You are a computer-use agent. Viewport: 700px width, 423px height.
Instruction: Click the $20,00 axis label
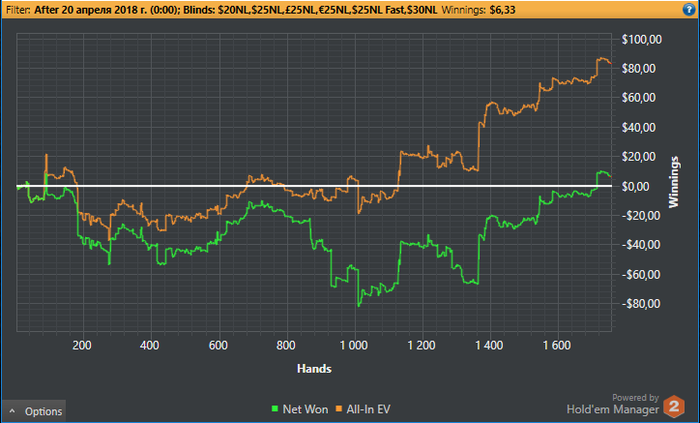(x=639, y=157)
